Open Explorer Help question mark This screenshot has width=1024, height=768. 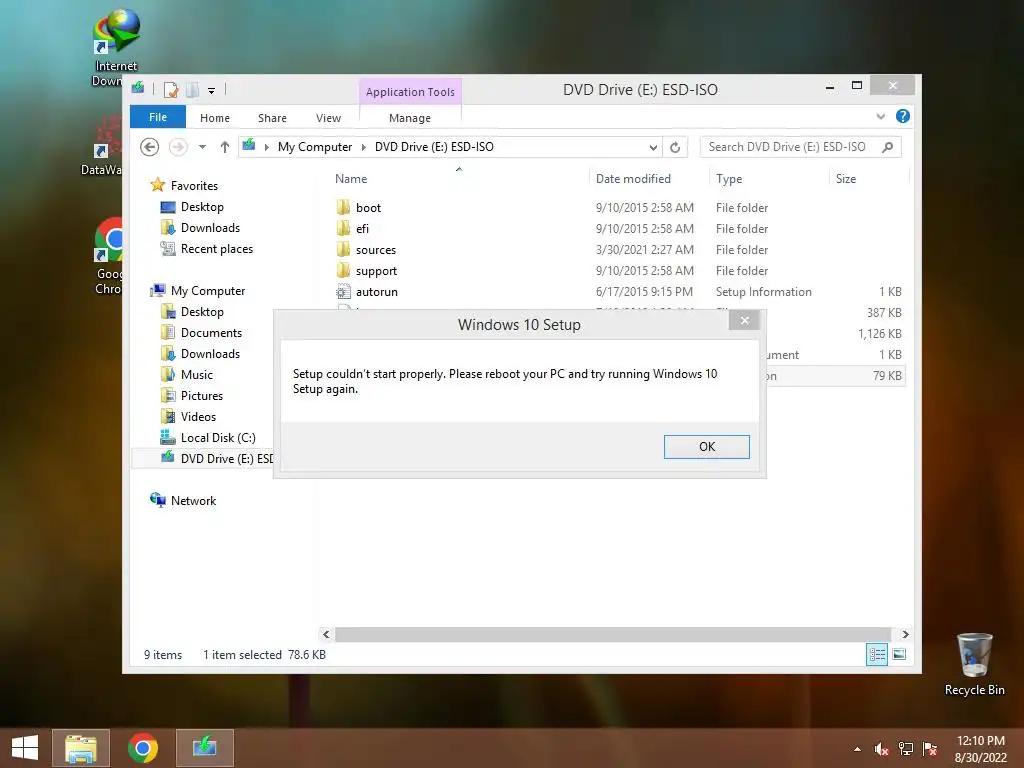click(x=903, y=116)
